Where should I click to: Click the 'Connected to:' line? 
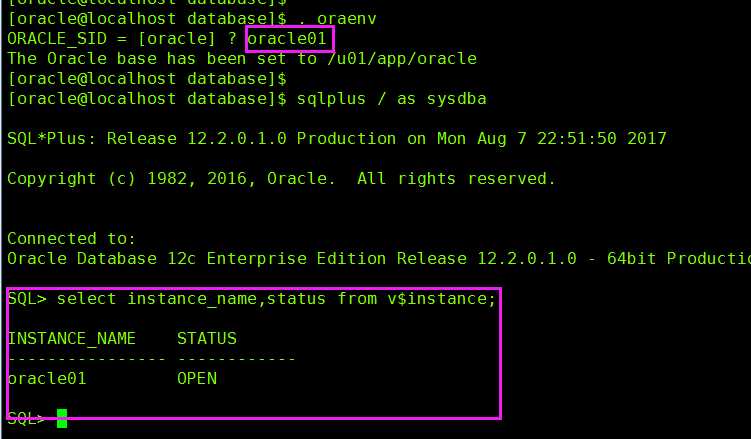(x=71, y=238)
